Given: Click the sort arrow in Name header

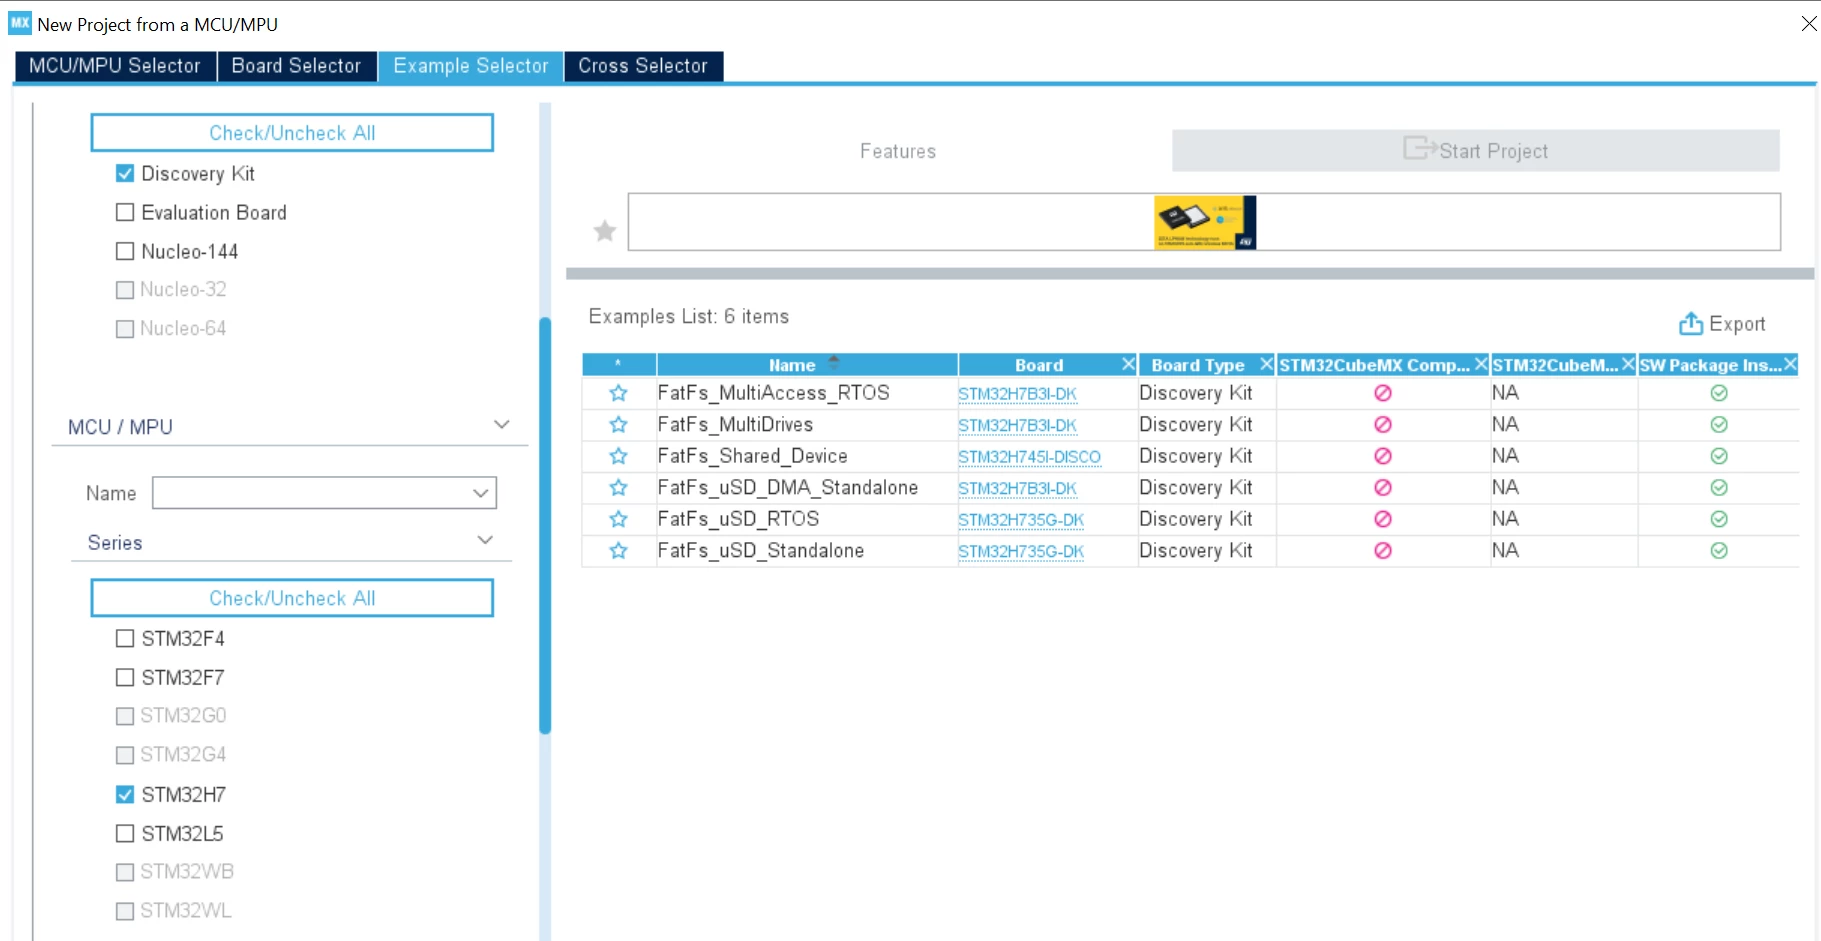Looking at the screenshot, I should pos(834,362).
